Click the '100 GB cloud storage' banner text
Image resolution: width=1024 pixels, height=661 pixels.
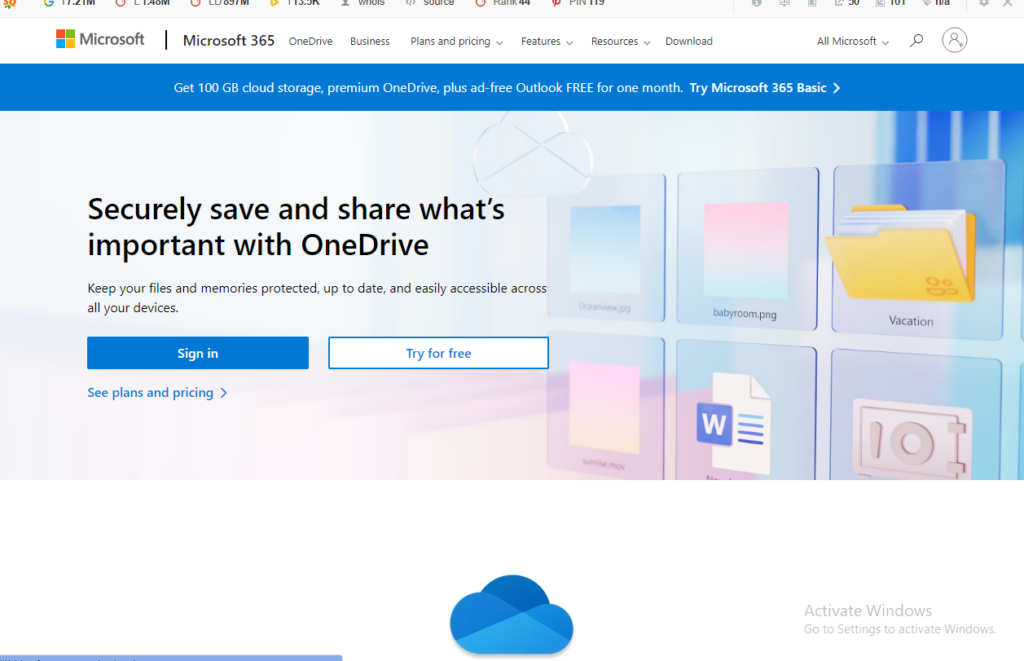click(x=428, y=88)
